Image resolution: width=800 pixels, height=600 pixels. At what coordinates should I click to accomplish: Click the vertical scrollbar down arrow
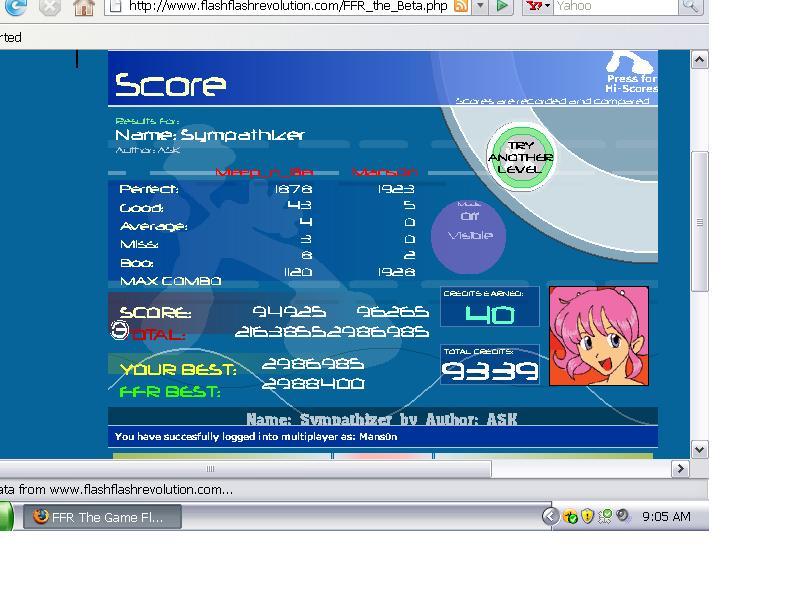(699, 449)
